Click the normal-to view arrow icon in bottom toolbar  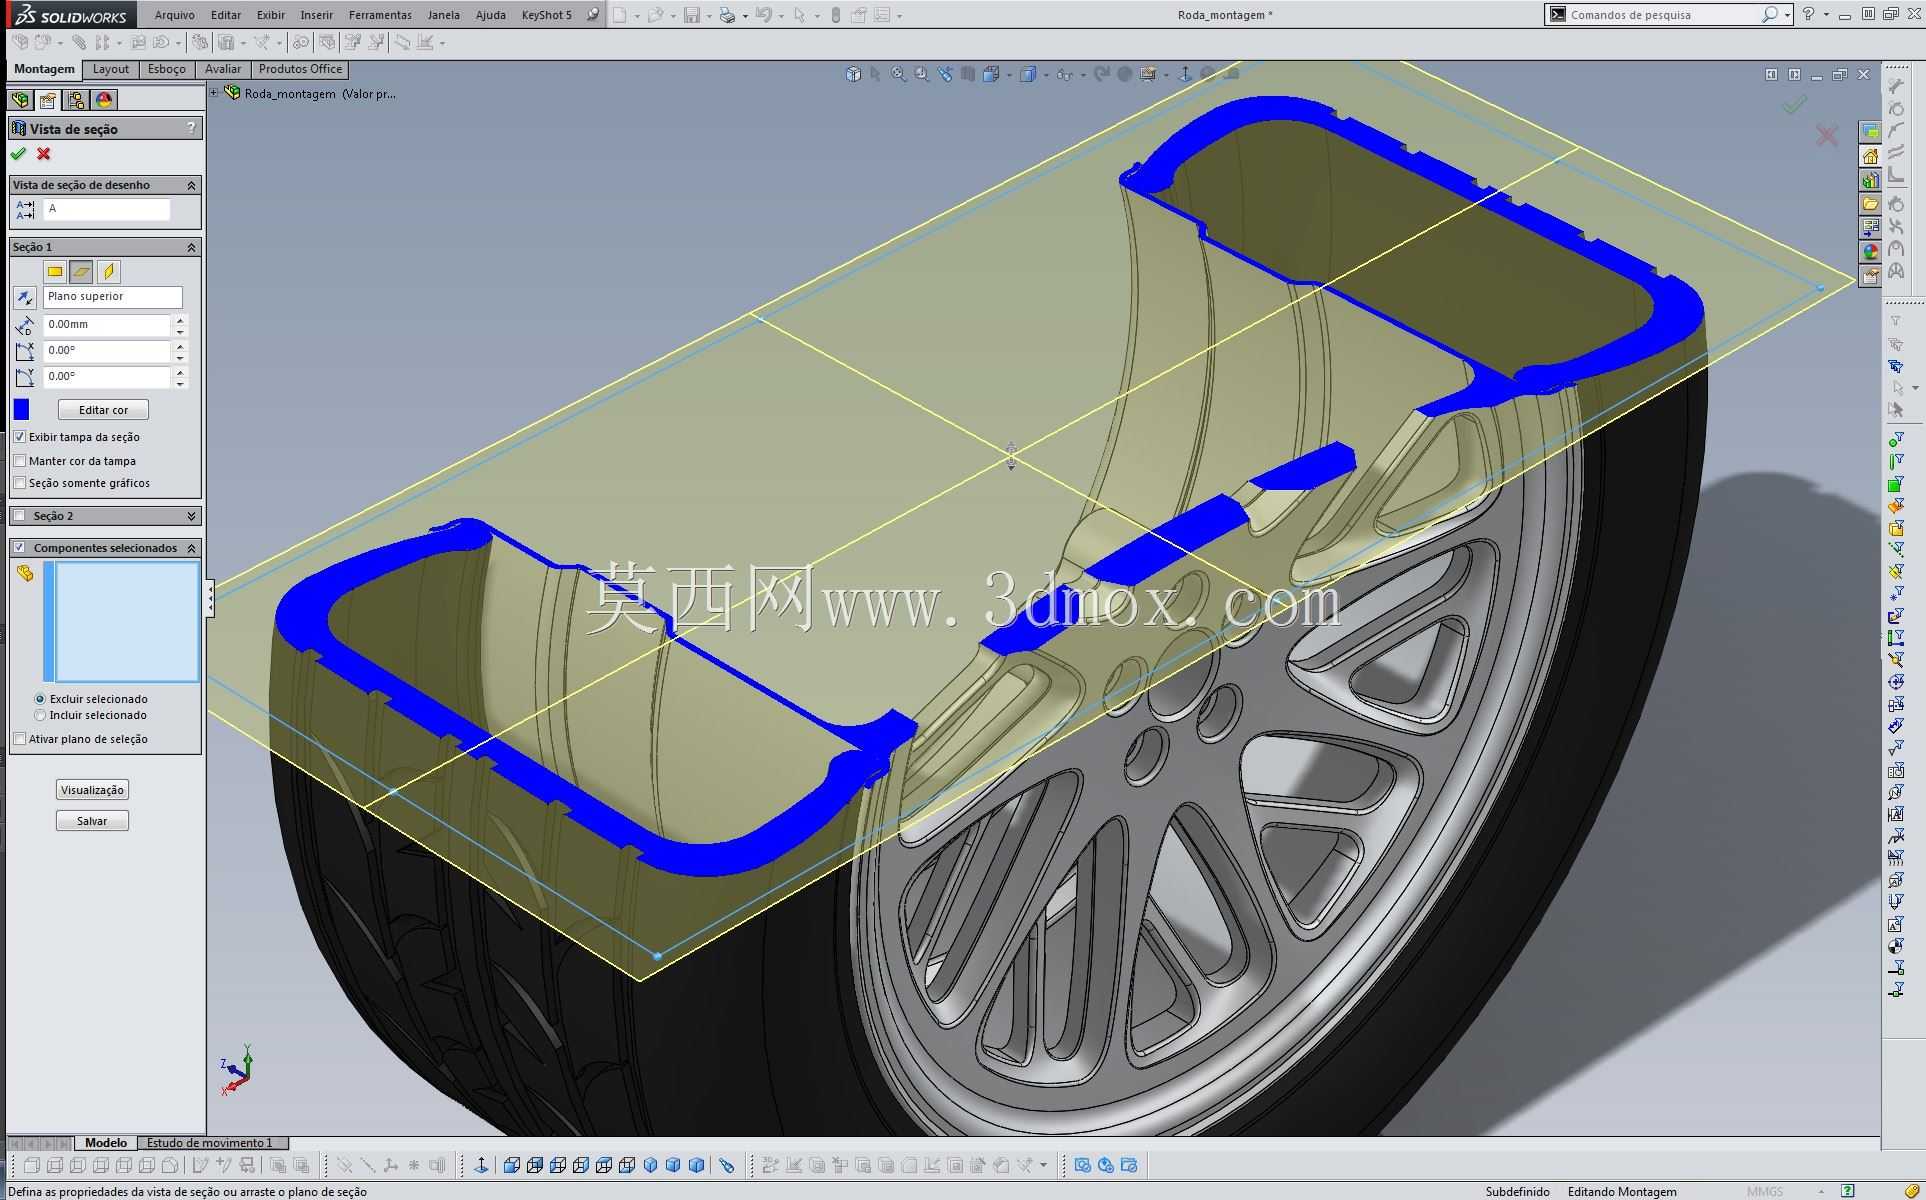pos(481,1165)
